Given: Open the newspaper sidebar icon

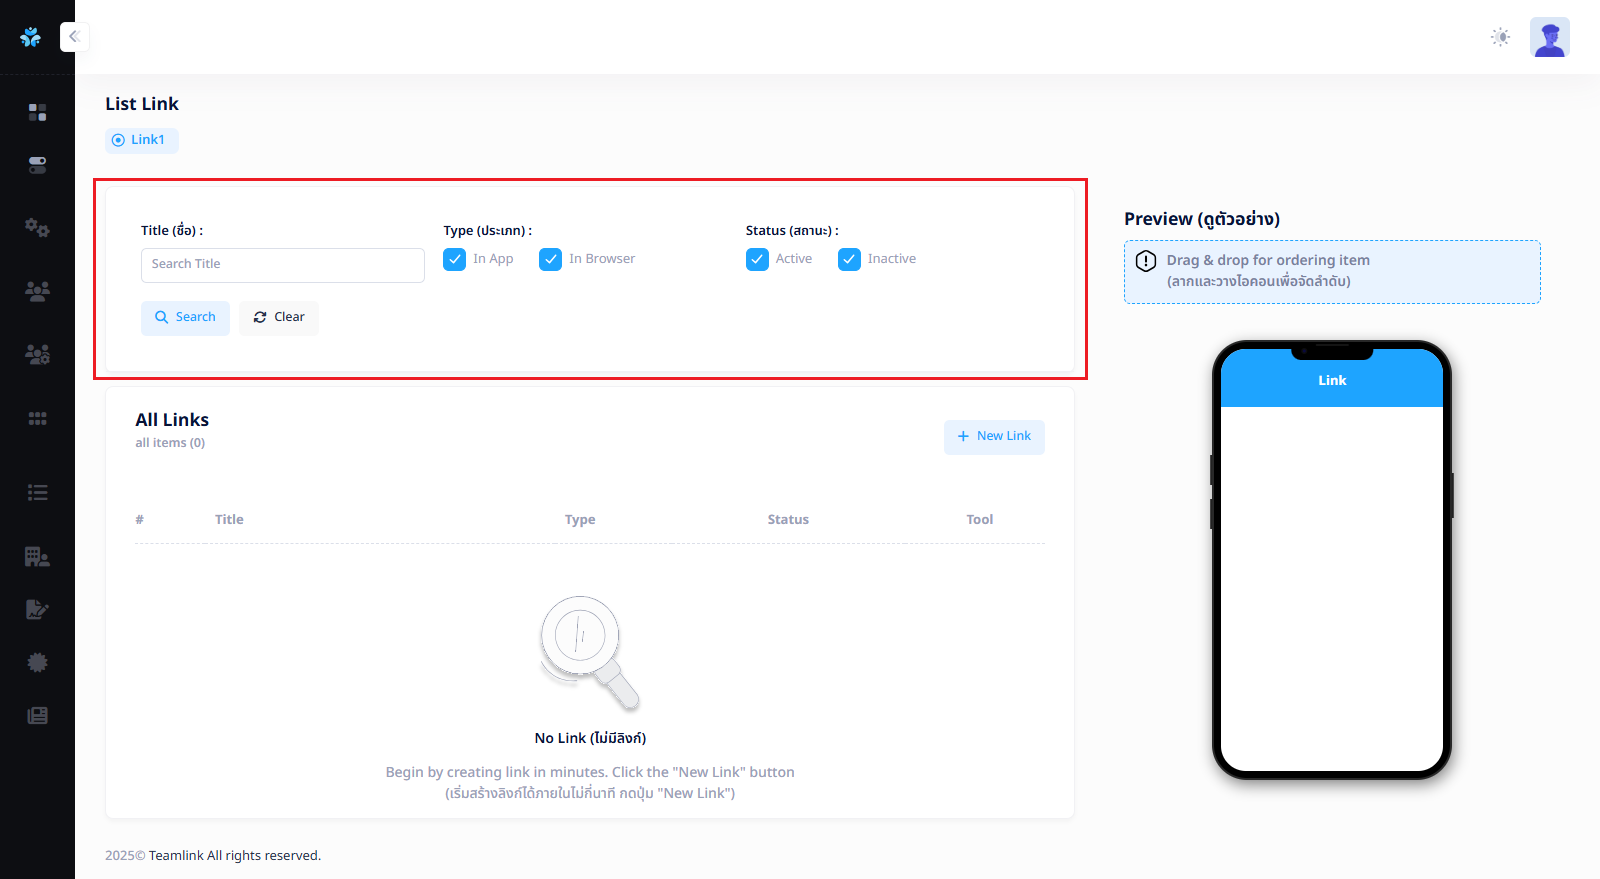Looking at the screenshot, I should [37, 715].
